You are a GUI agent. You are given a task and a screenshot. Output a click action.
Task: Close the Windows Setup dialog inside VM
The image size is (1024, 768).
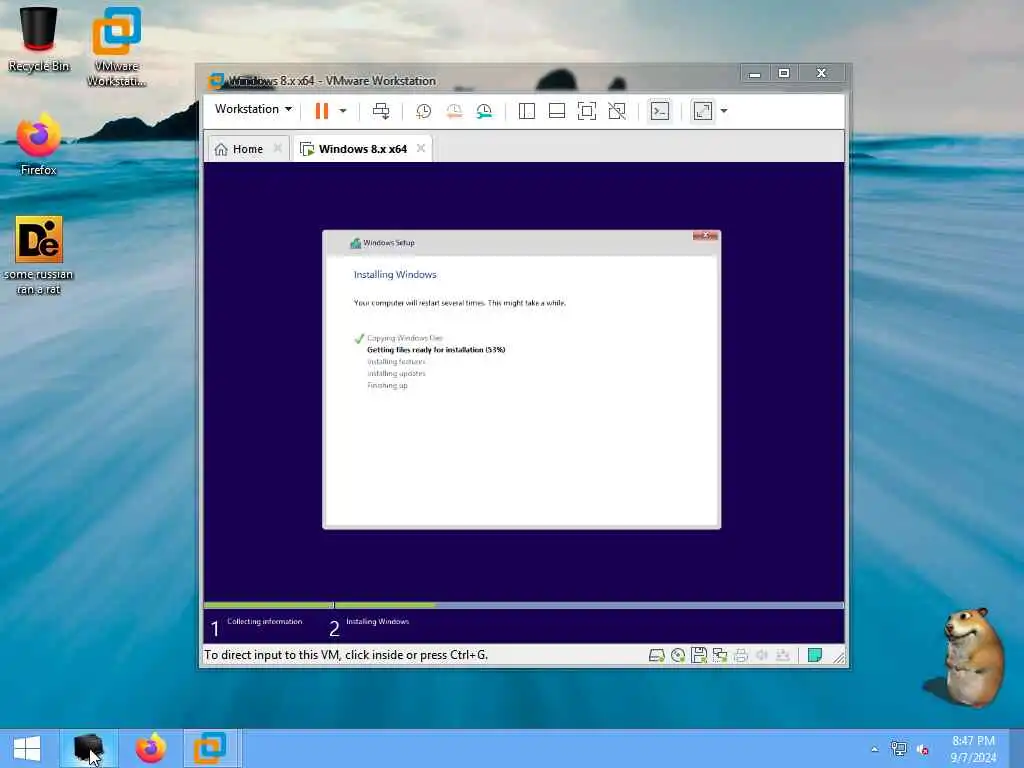tap(705, 236)
